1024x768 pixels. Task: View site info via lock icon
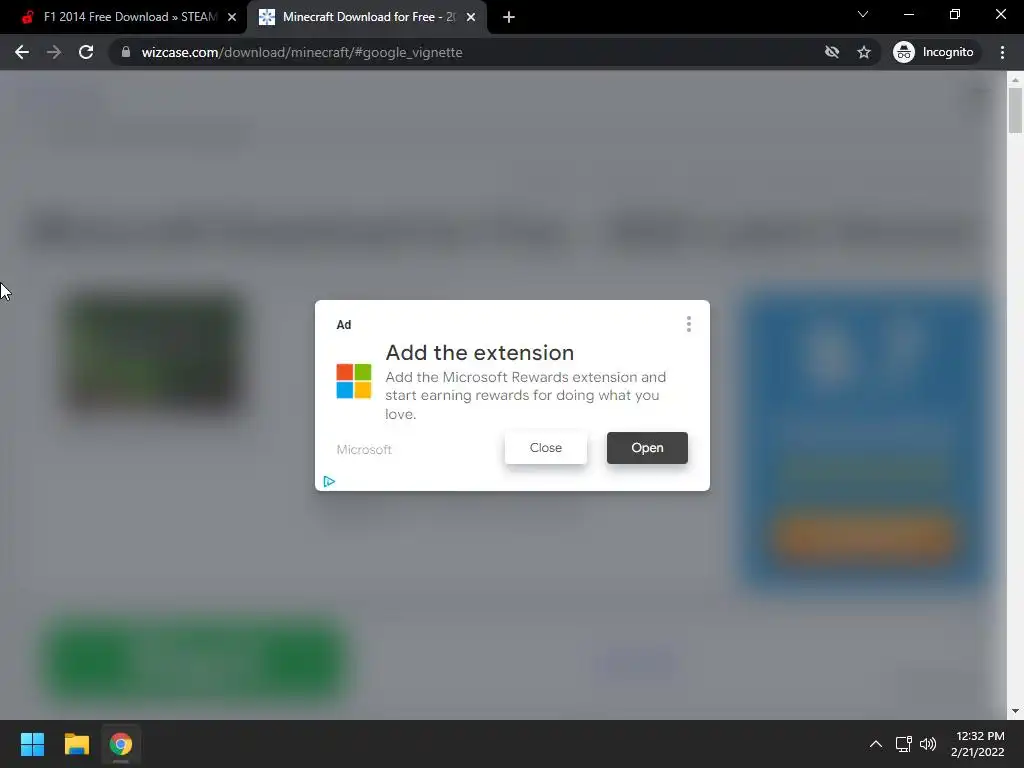126,52
